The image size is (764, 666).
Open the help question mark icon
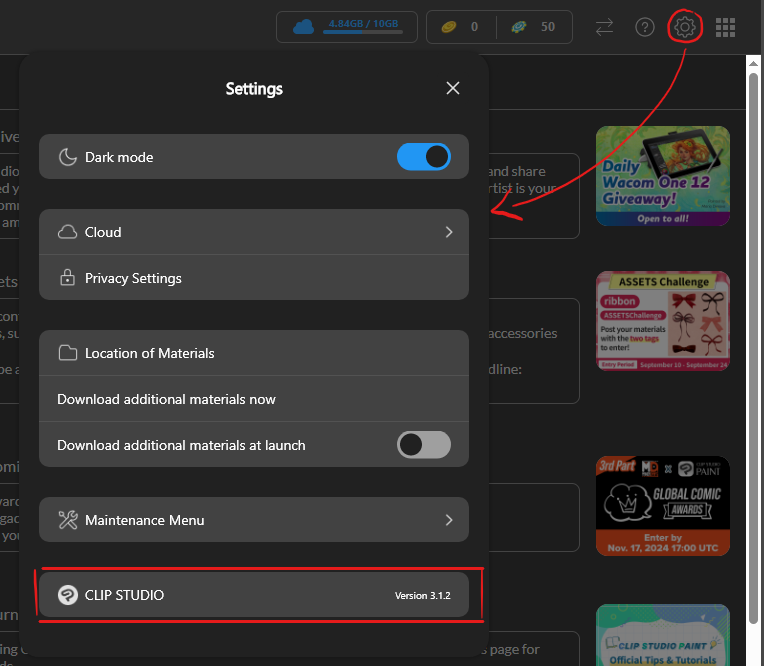click(645, 27)
